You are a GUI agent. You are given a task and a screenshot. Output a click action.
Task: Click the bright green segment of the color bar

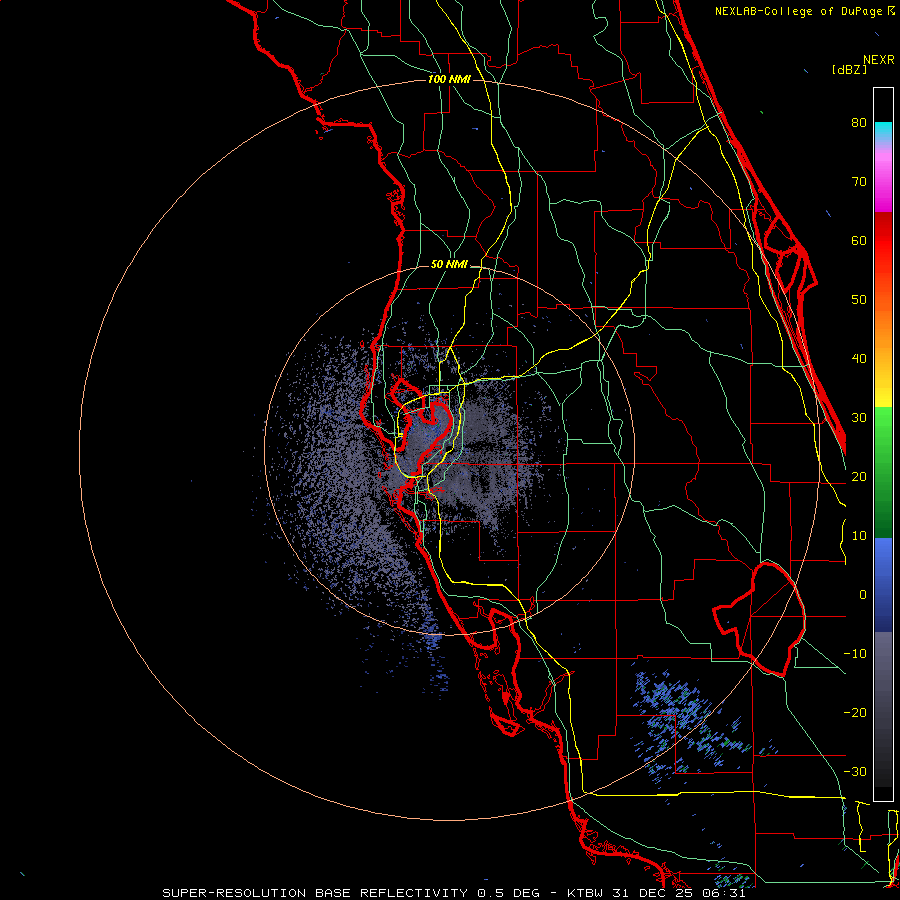pyautogui.click(x=883, y=425)
